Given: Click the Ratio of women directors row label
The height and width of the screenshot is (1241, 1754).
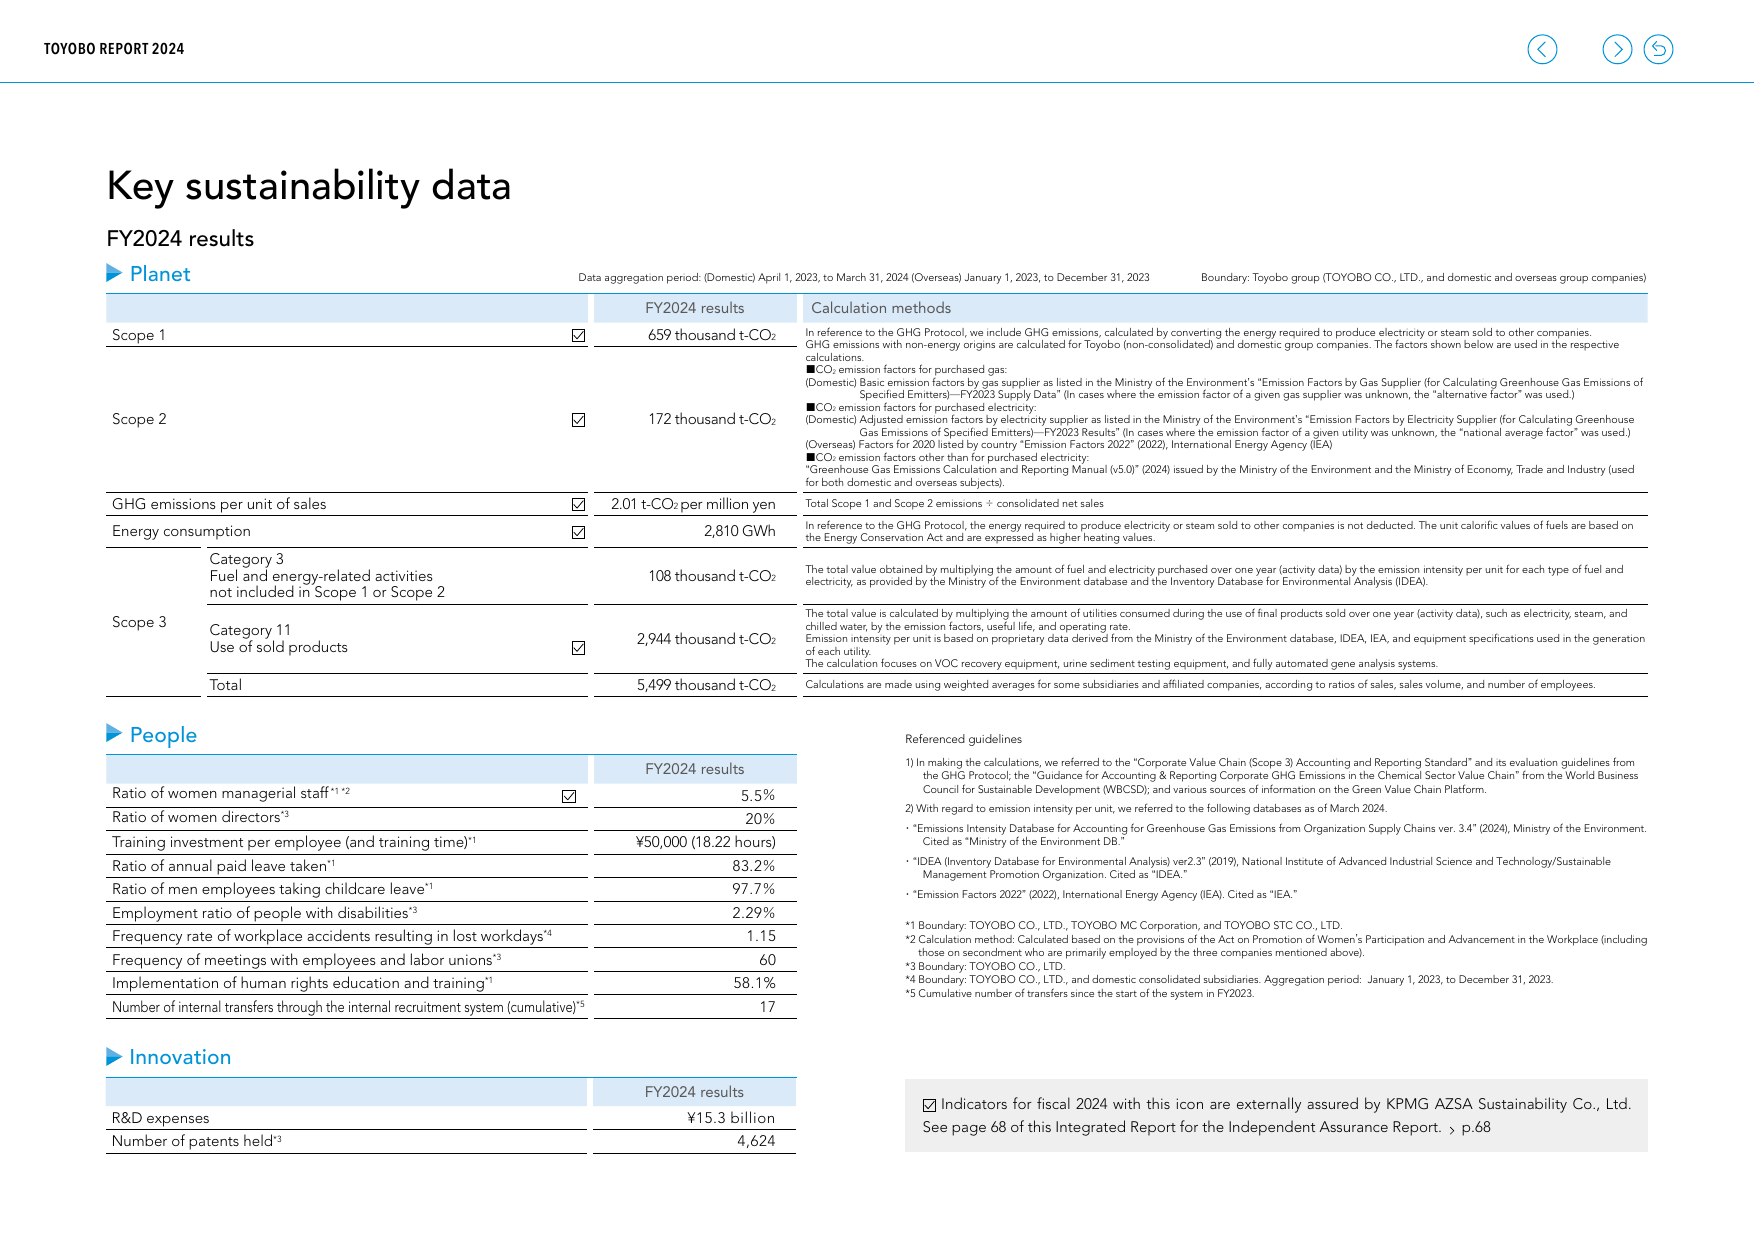Looking at the screenshot, I should point(200,817).
